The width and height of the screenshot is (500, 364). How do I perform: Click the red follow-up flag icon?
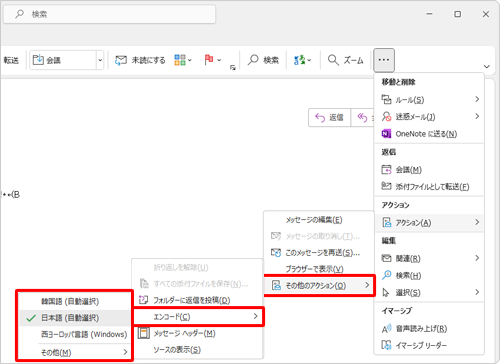coord(209,60)
